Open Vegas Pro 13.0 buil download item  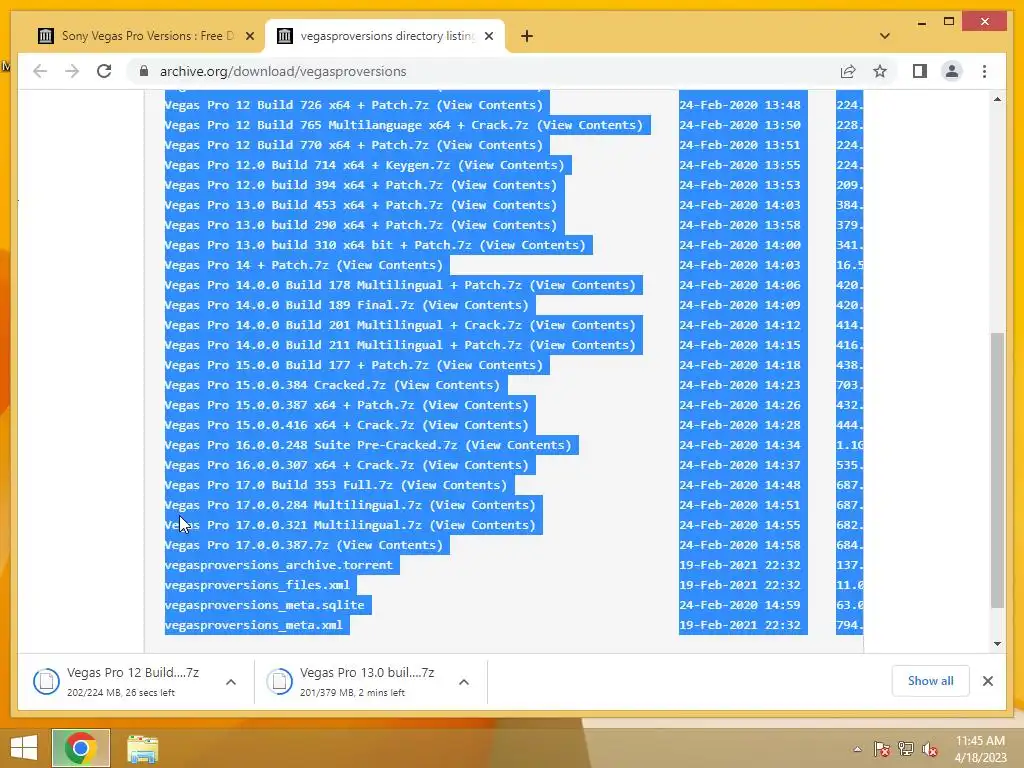coord(359,681)
